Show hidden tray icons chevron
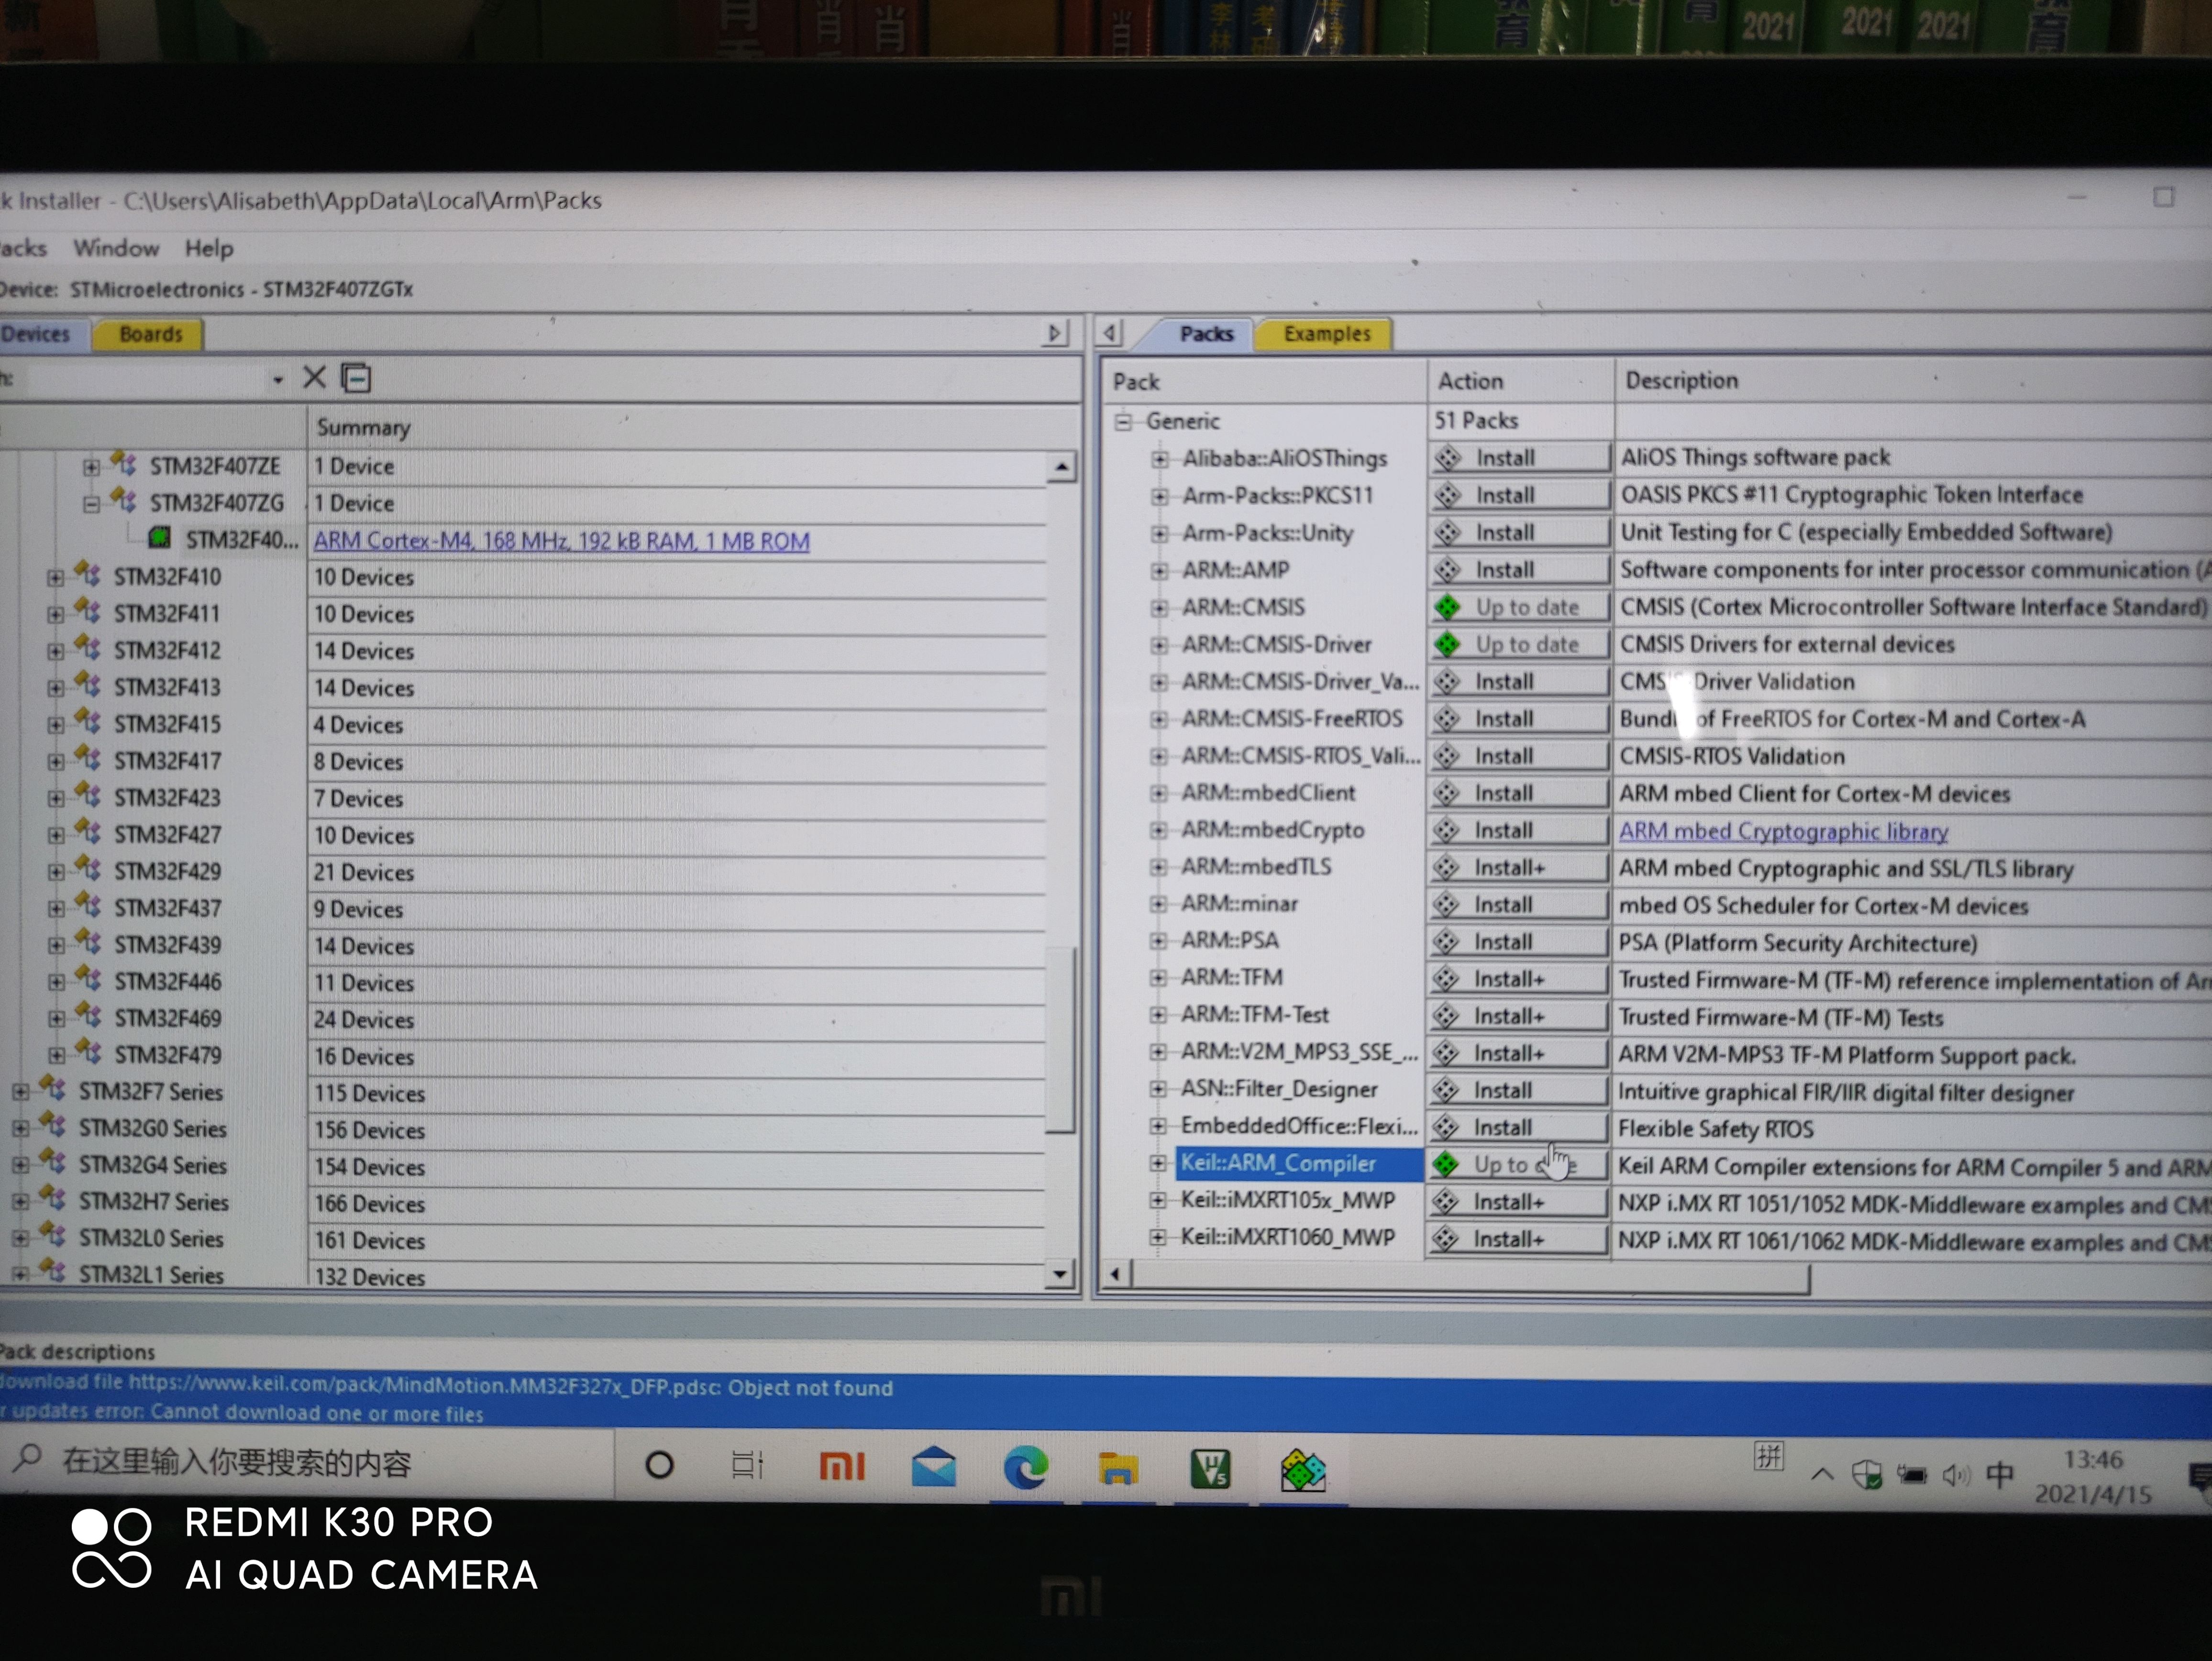The height and width of the screenshot is (1661, 2212). click(1822, 1474)
